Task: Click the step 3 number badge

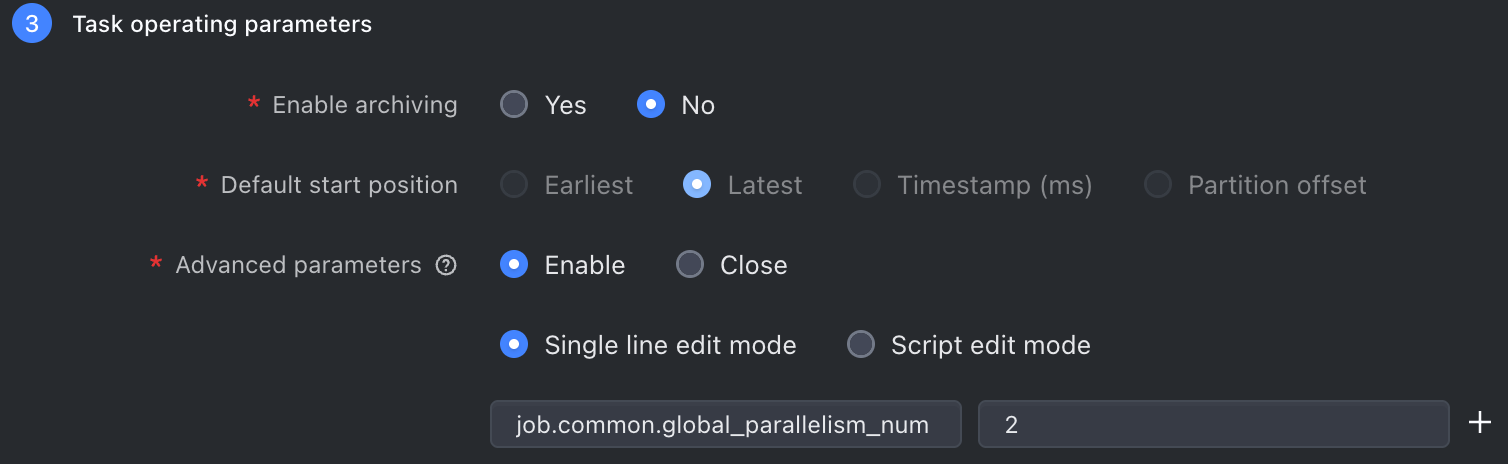Action: pos(32,24)
